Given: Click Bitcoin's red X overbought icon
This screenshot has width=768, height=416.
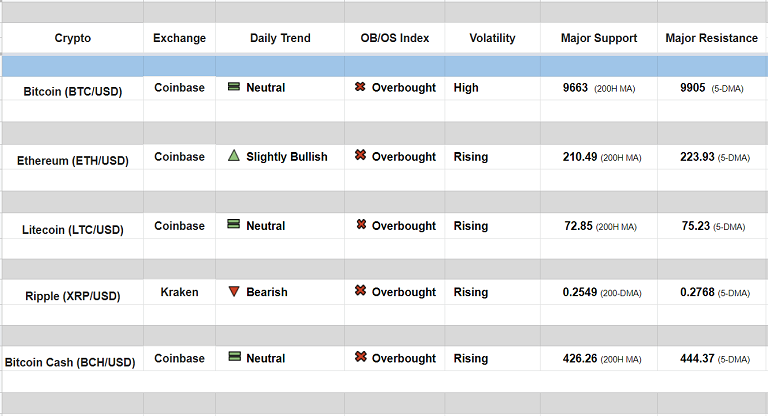Looking at the screenshot, I should (360, 88).
